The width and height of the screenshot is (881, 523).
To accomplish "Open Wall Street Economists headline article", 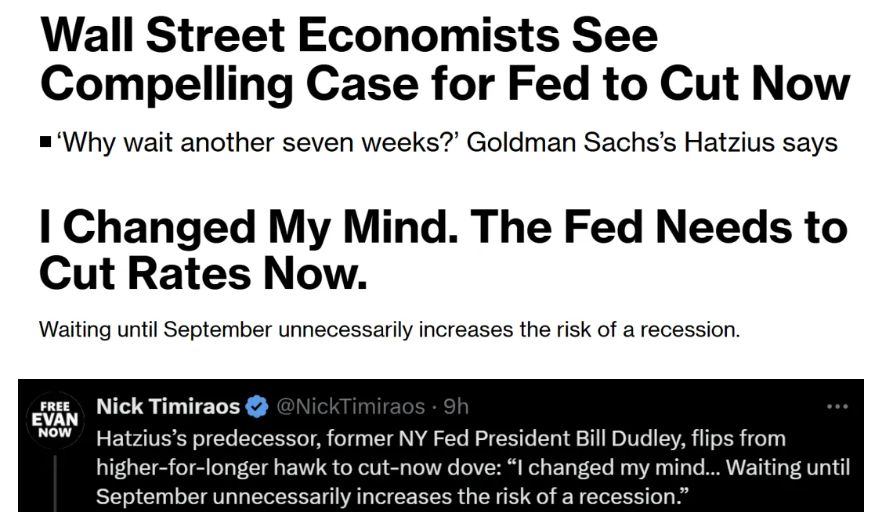I will point(444,60).
